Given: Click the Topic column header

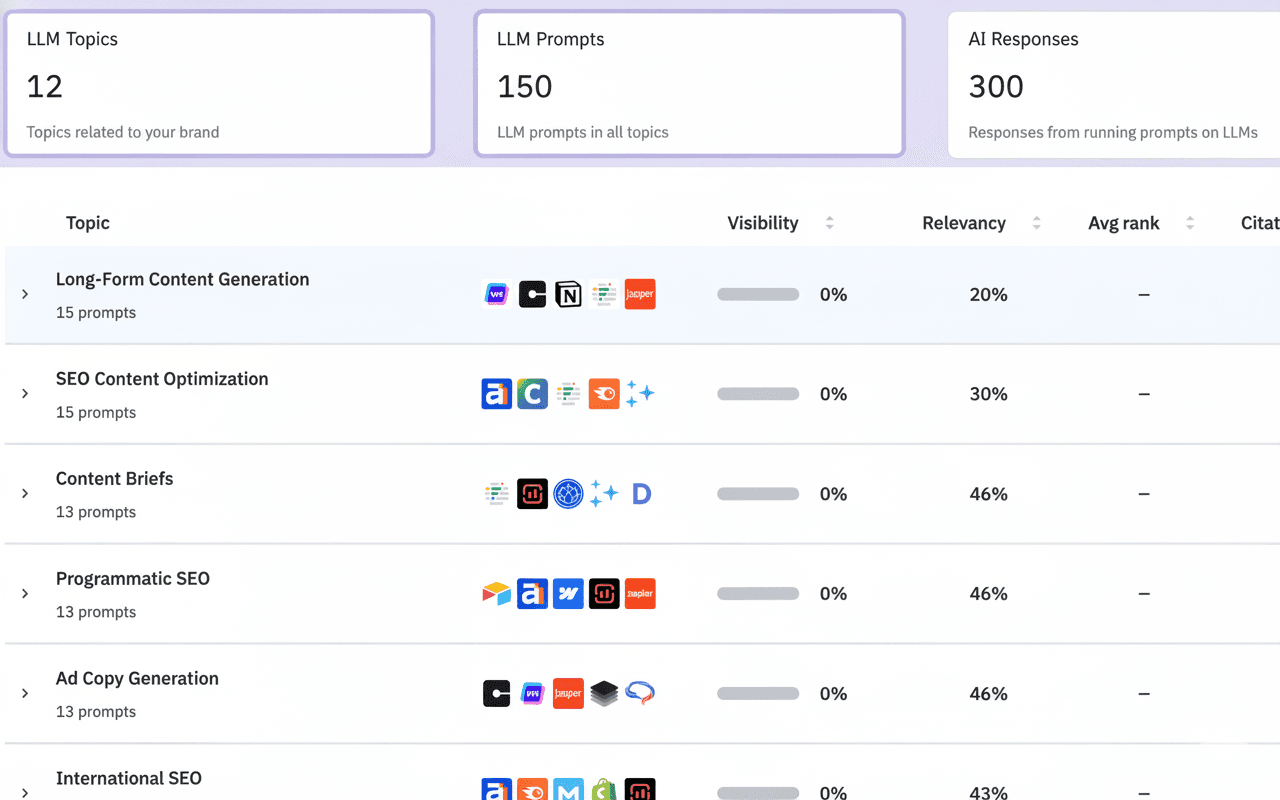Looking at the screenshot, I should coord(87,223).
